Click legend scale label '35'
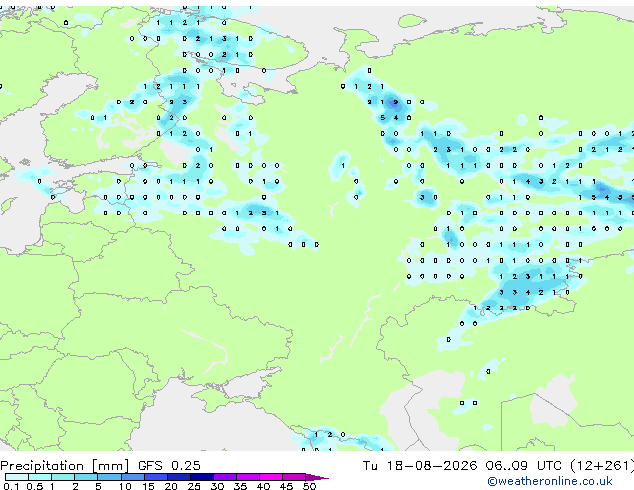The image size is (634, 490). [240, 486]
